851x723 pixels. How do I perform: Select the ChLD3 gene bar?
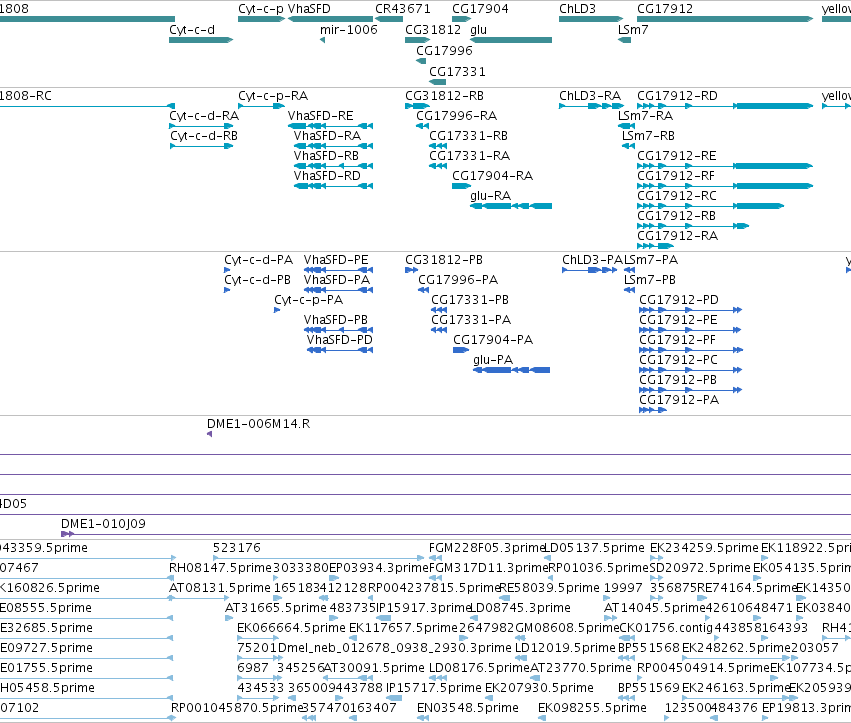pyautogui.click(x=590, y=19)
